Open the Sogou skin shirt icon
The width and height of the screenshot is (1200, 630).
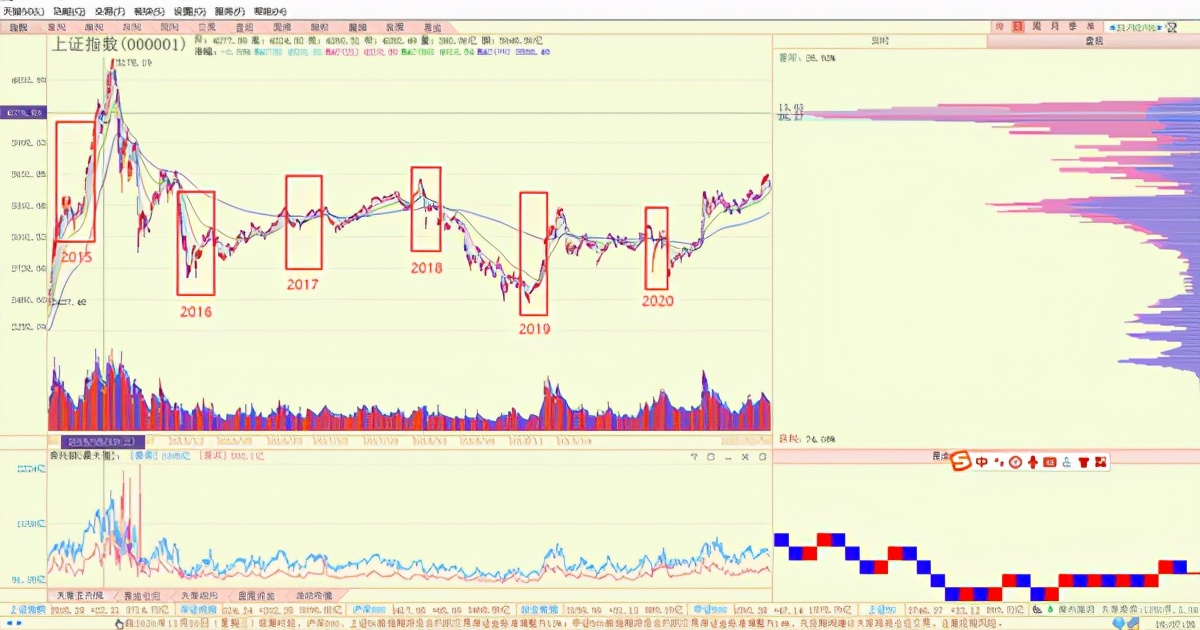[x=1084, y=462]
